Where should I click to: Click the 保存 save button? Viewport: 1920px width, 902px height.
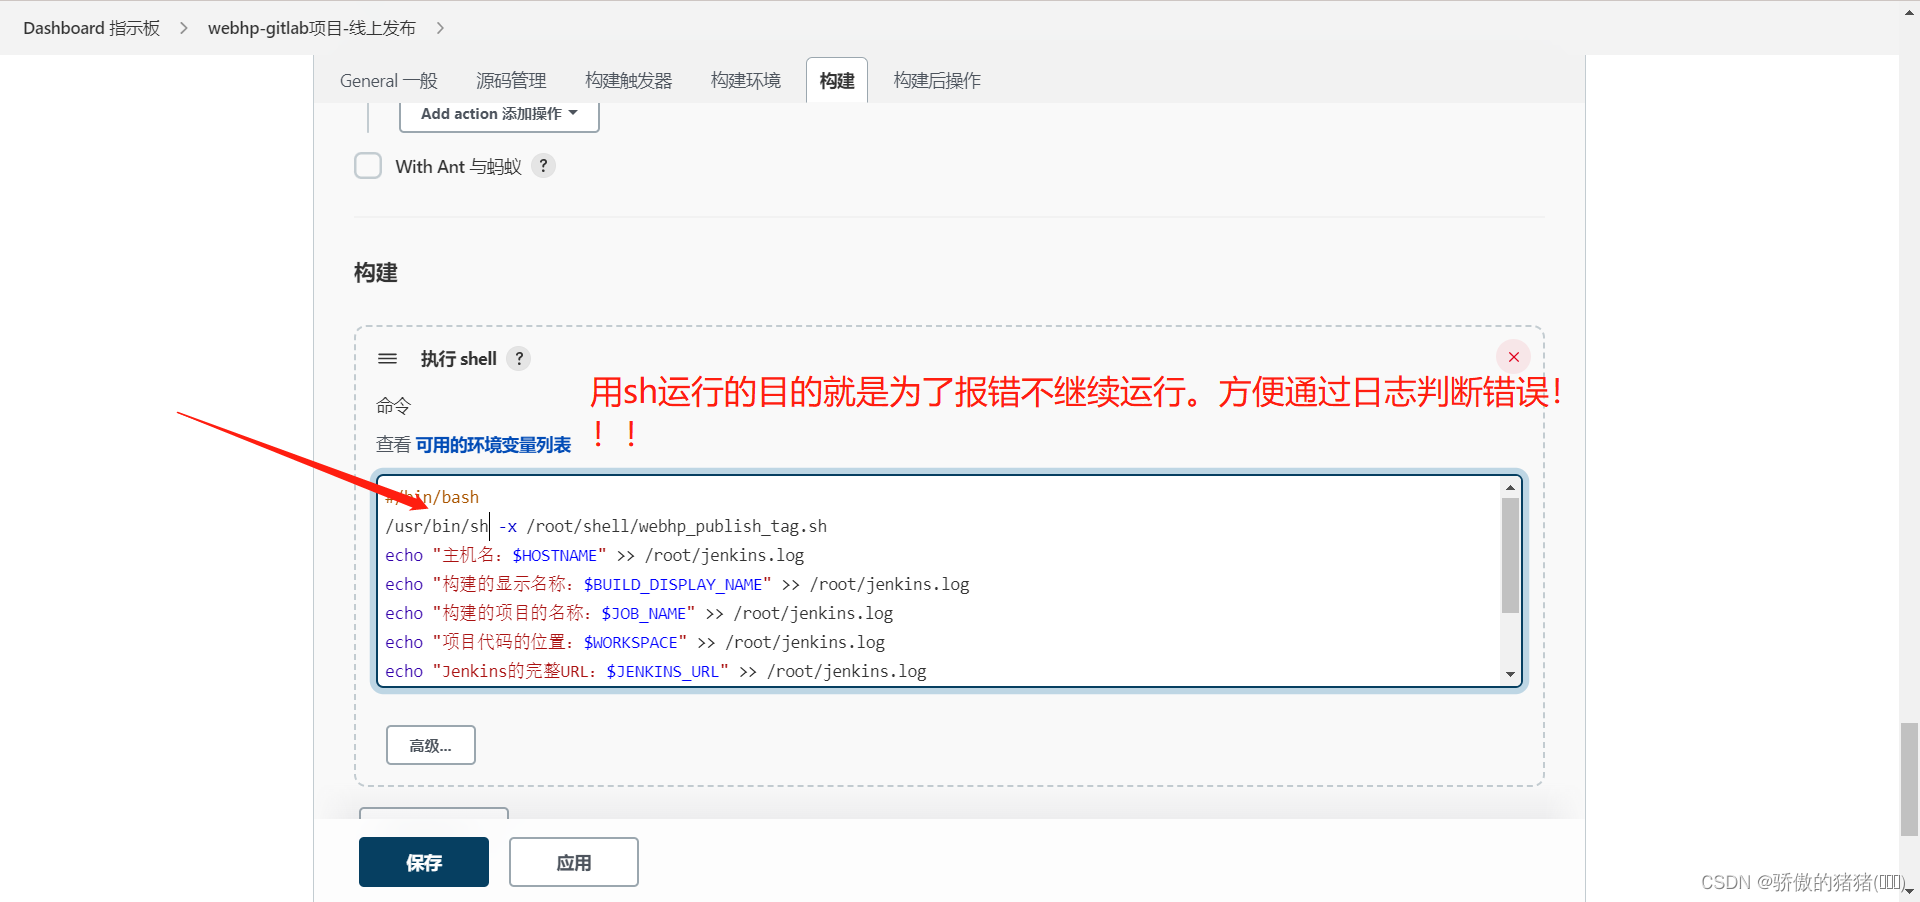pyautogui.click(x=424, y=862)
